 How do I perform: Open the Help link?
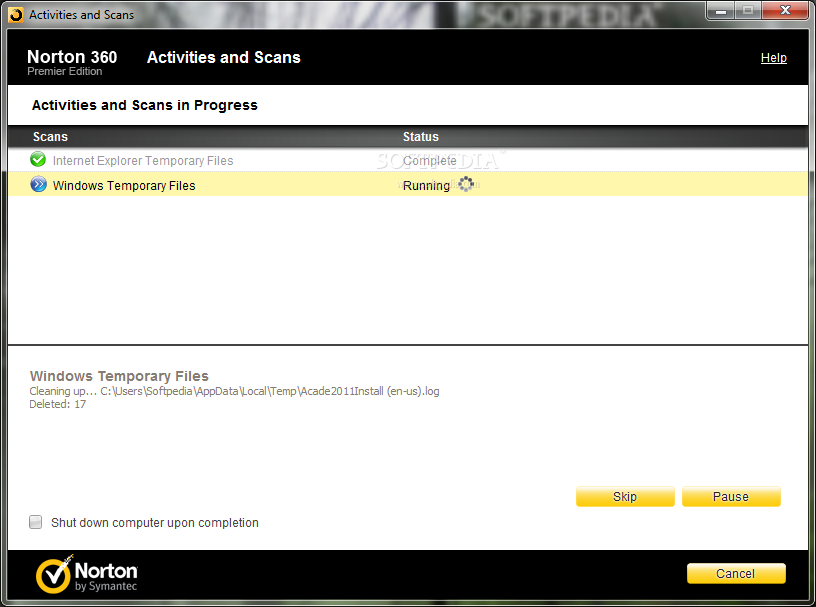pyautogui.click(x=773, y=58)
